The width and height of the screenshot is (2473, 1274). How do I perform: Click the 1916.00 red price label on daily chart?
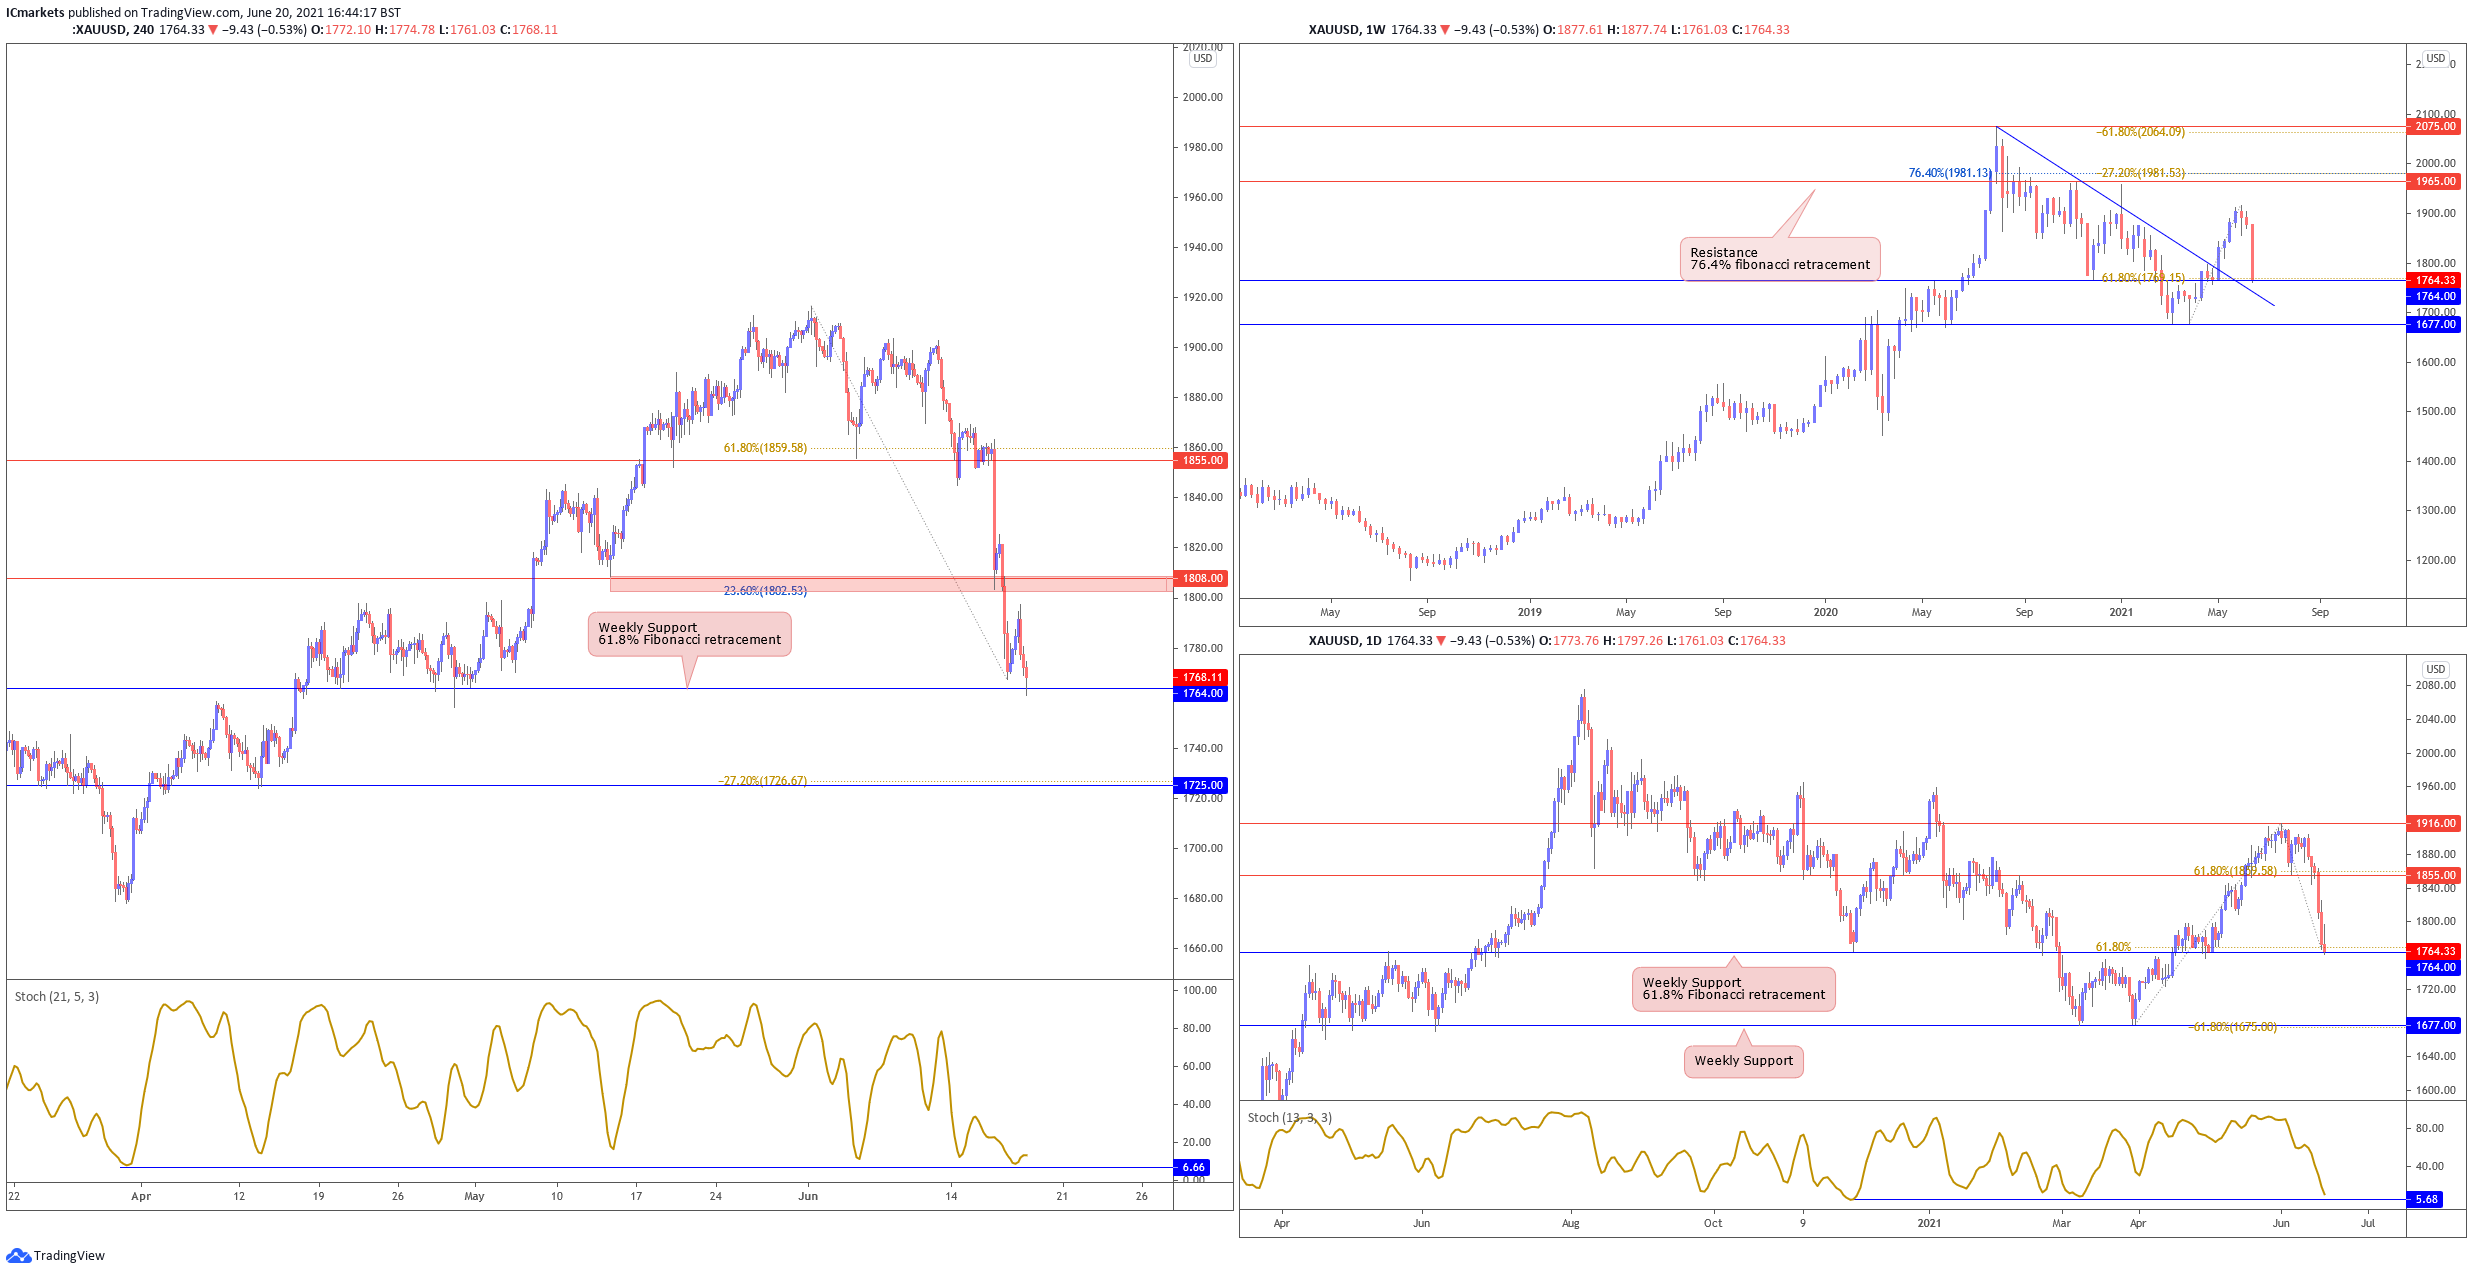pyautogui.click(x=2435, y=823)
